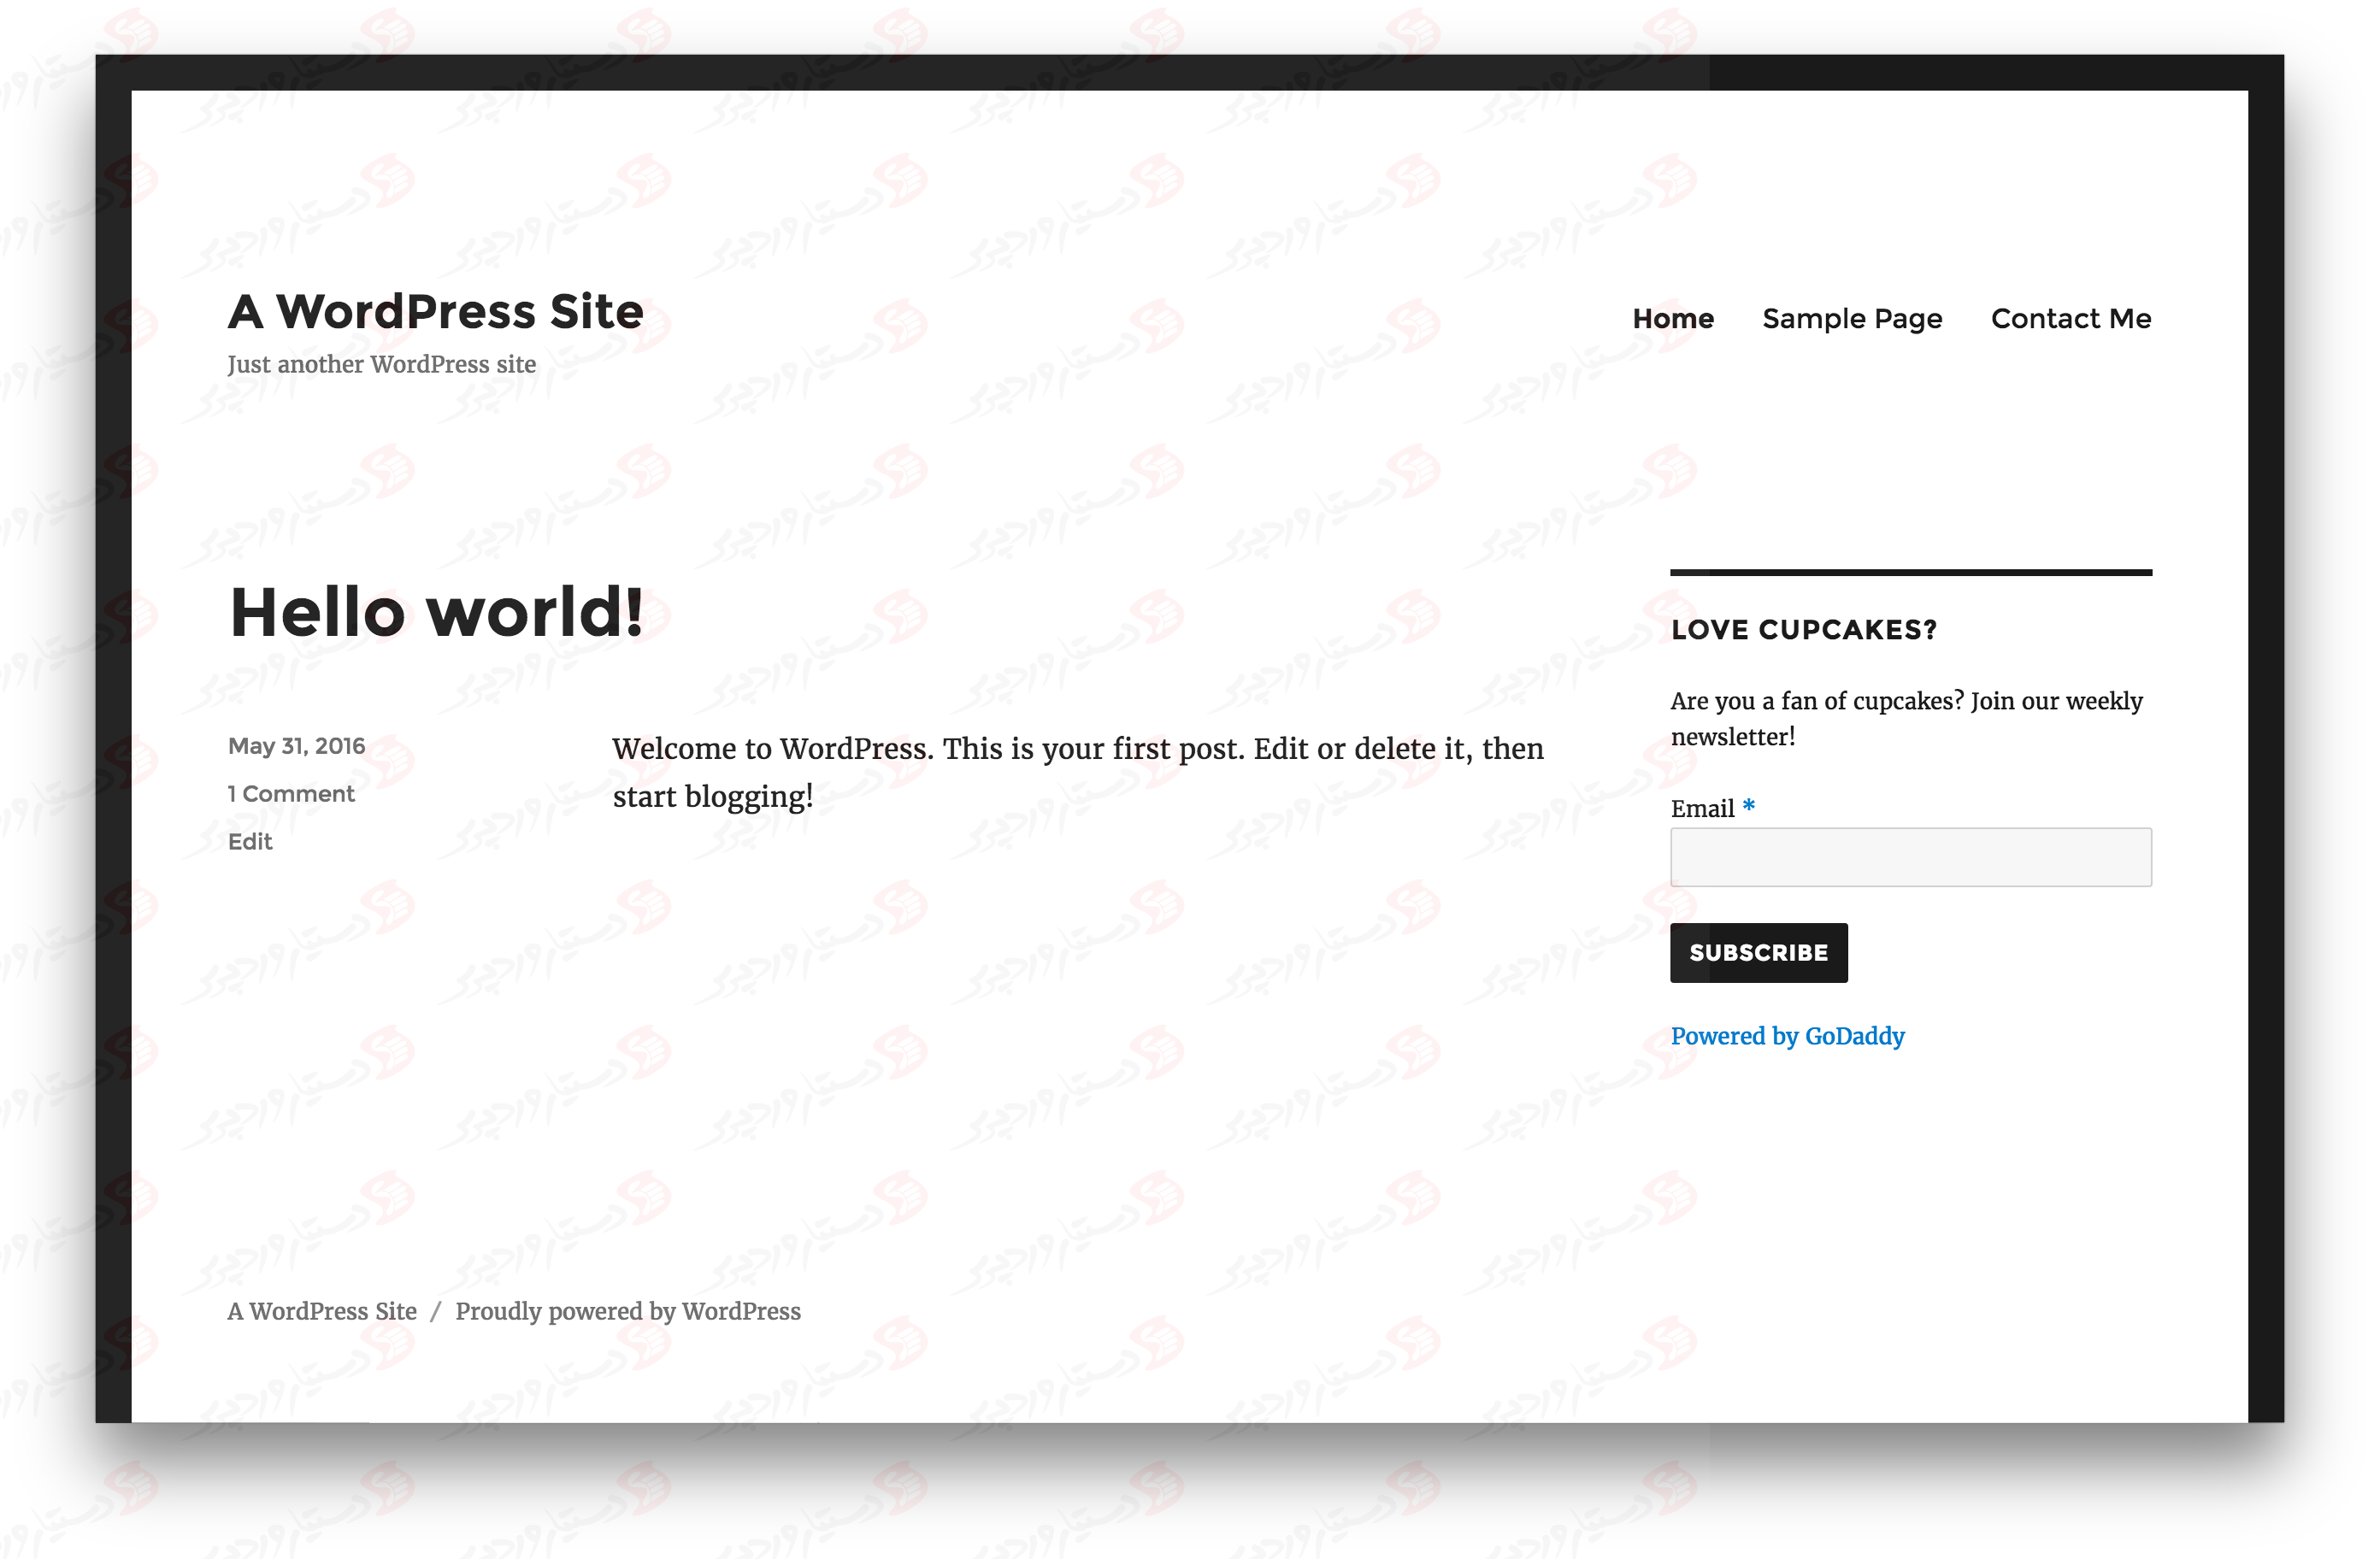
Task: Click the 'Love Cupcakes?' widget heading
Action: click(1804, 630)
